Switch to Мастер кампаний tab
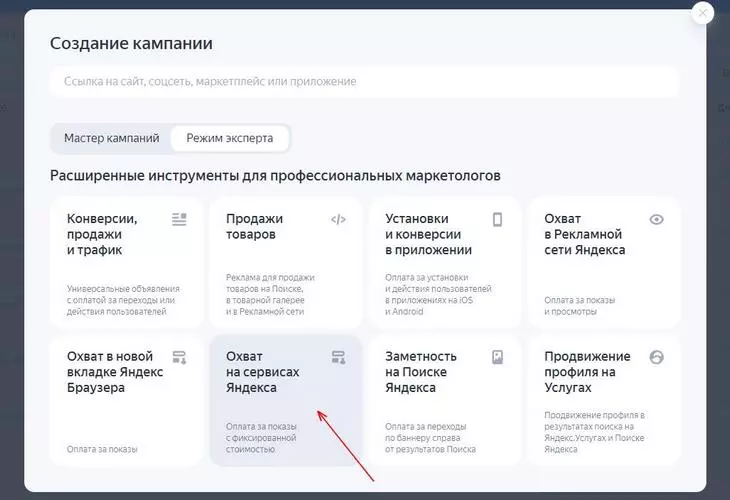The height and width of the screenshot is (500, 730). pyautogui.click(x=112, y=138)
